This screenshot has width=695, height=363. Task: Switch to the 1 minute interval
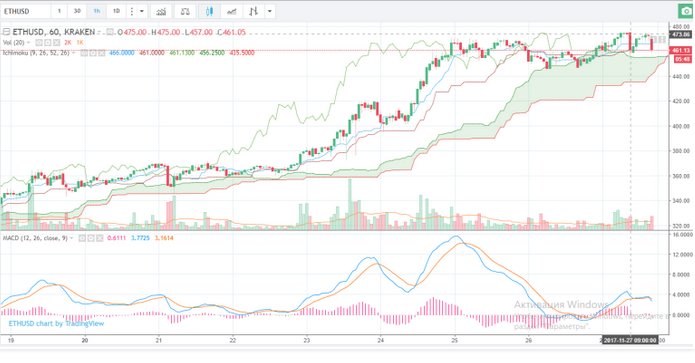59,11
